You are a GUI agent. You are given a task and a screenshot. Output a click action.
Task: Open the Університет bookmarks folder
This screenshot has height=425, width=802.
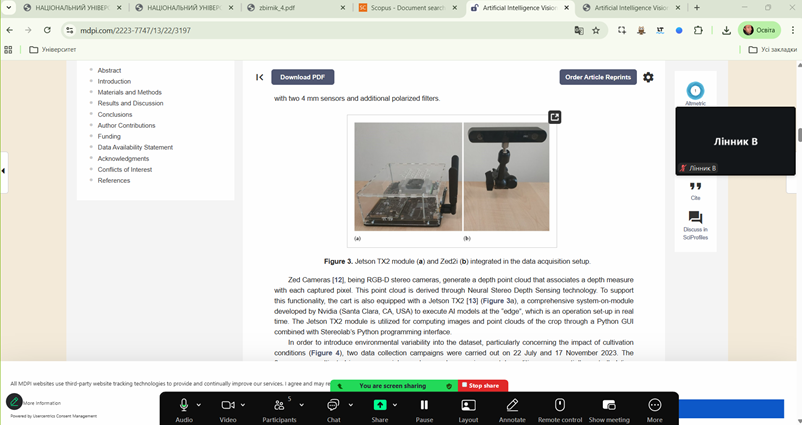[53, 50]
